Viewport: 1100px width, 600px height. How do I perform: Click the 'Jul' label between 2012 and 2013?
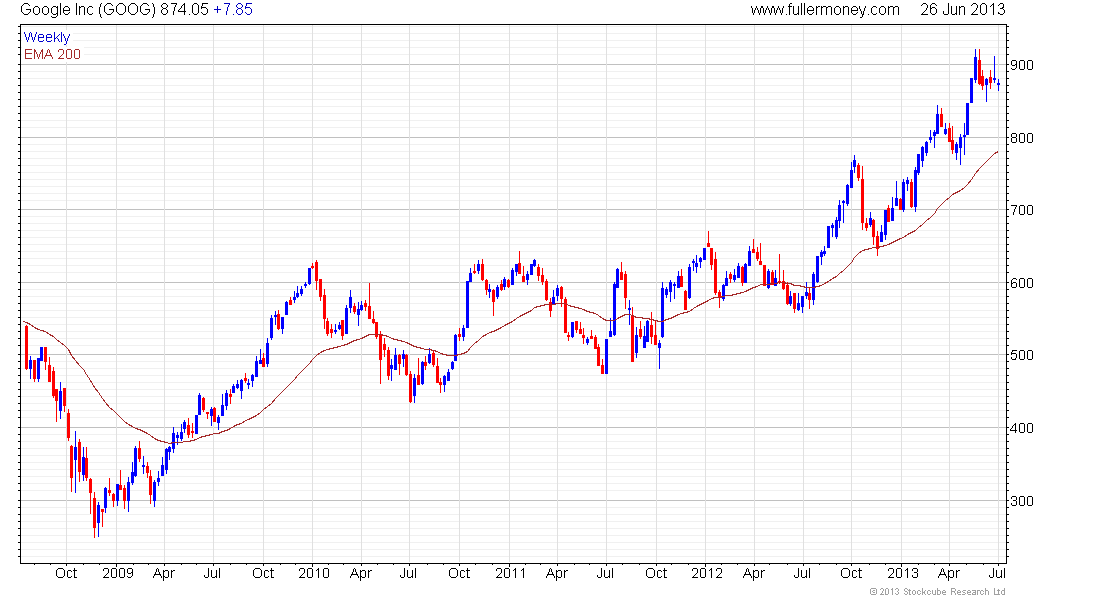pyautogui.click(x=802, y=573)
